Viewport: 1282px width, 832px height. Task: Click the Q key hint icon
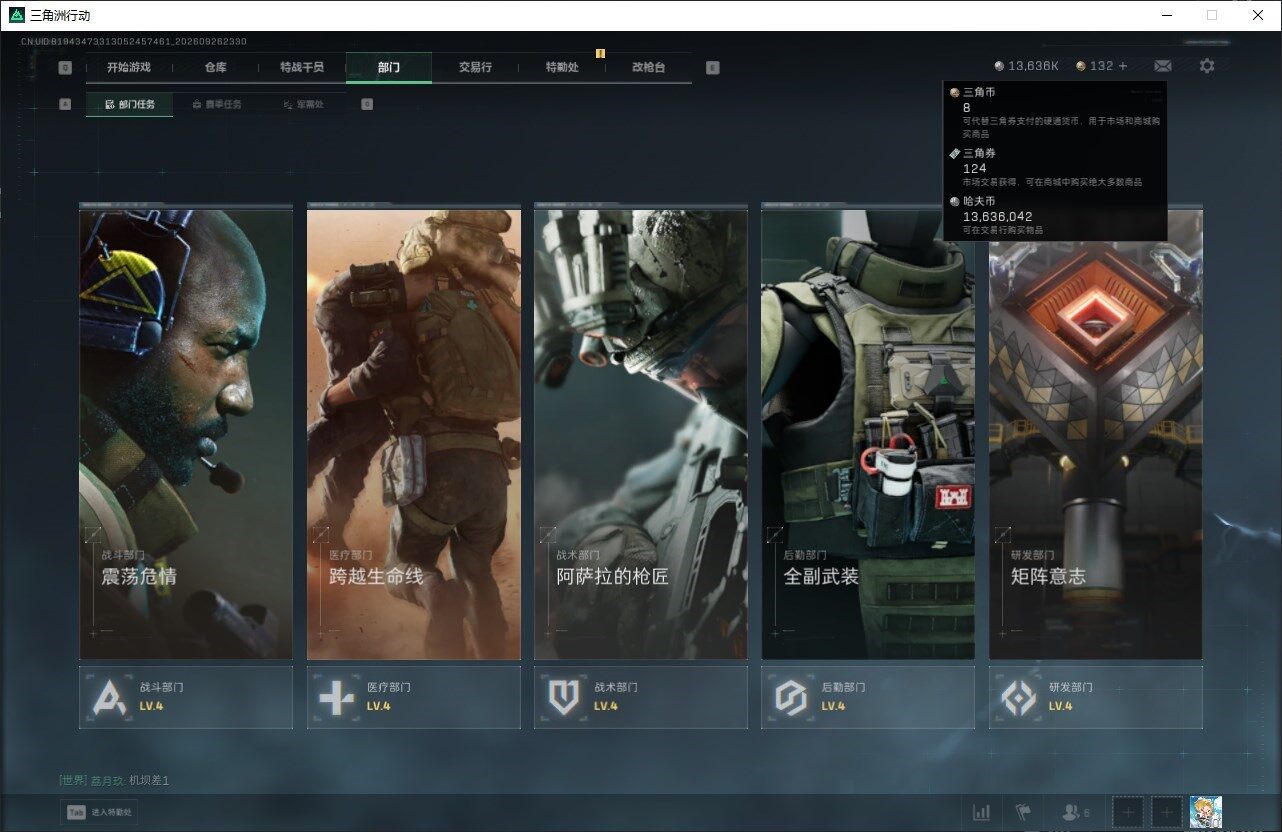pos(65,68)
